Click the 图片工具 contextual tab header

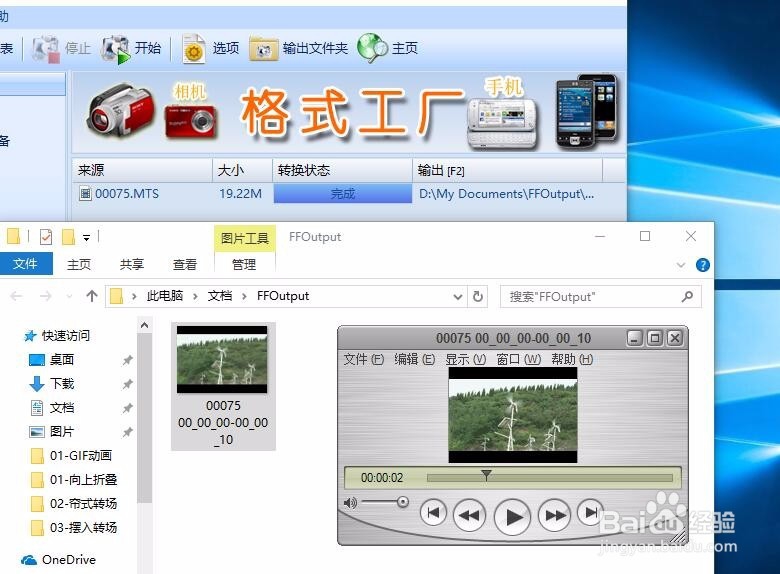[x=245, y=238]
